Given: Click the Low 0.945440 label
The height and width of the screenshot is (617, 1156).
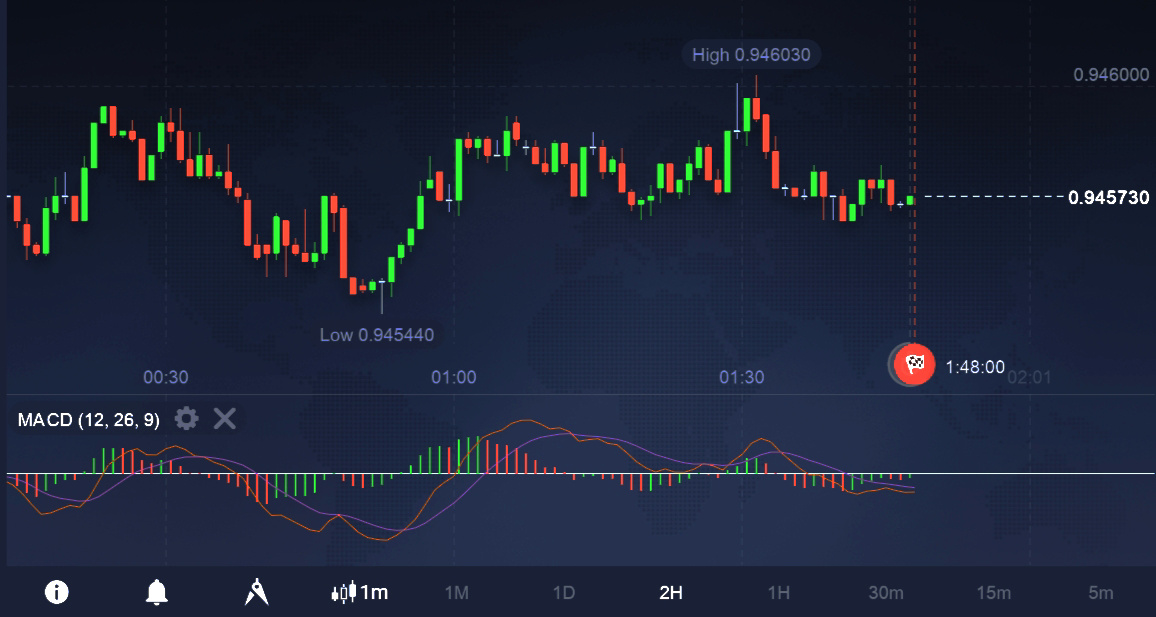Looking at the screenshot, I should [377, 334].
